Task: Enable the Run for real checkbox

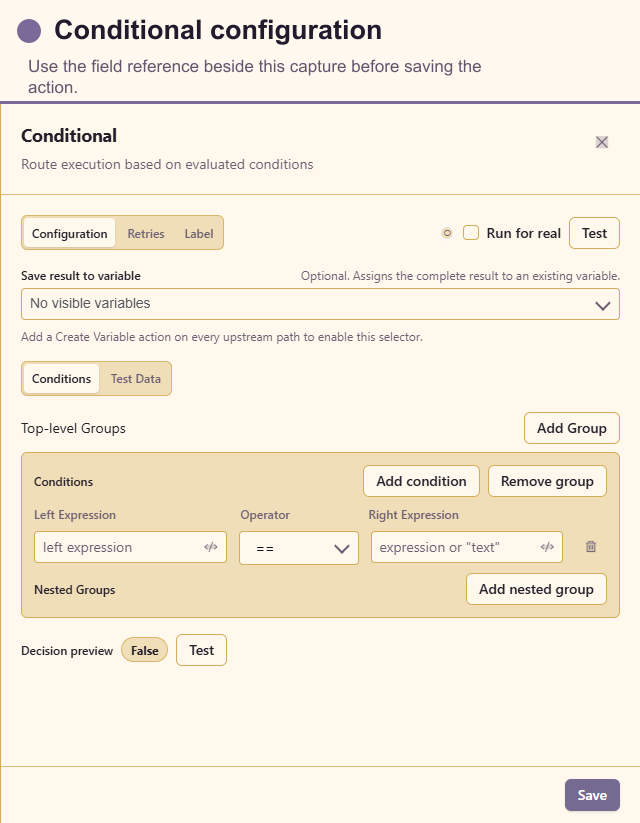Action: pos(471,233)
